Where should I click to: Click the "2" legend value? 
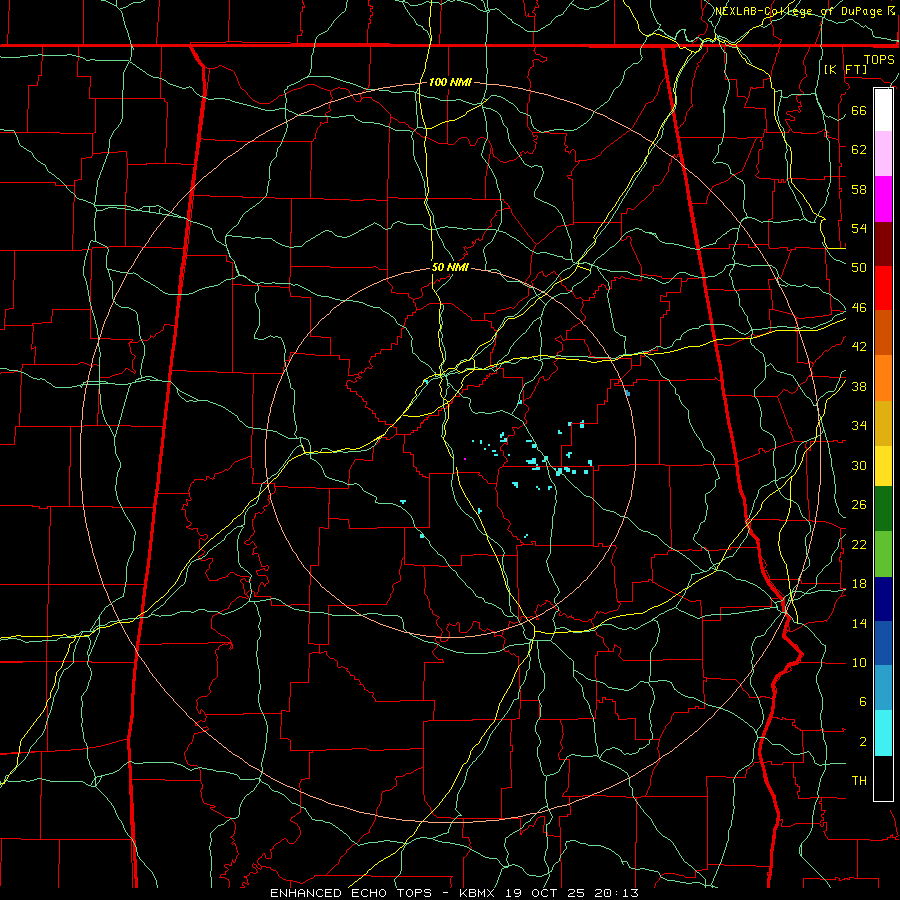[x=862, y=741]
